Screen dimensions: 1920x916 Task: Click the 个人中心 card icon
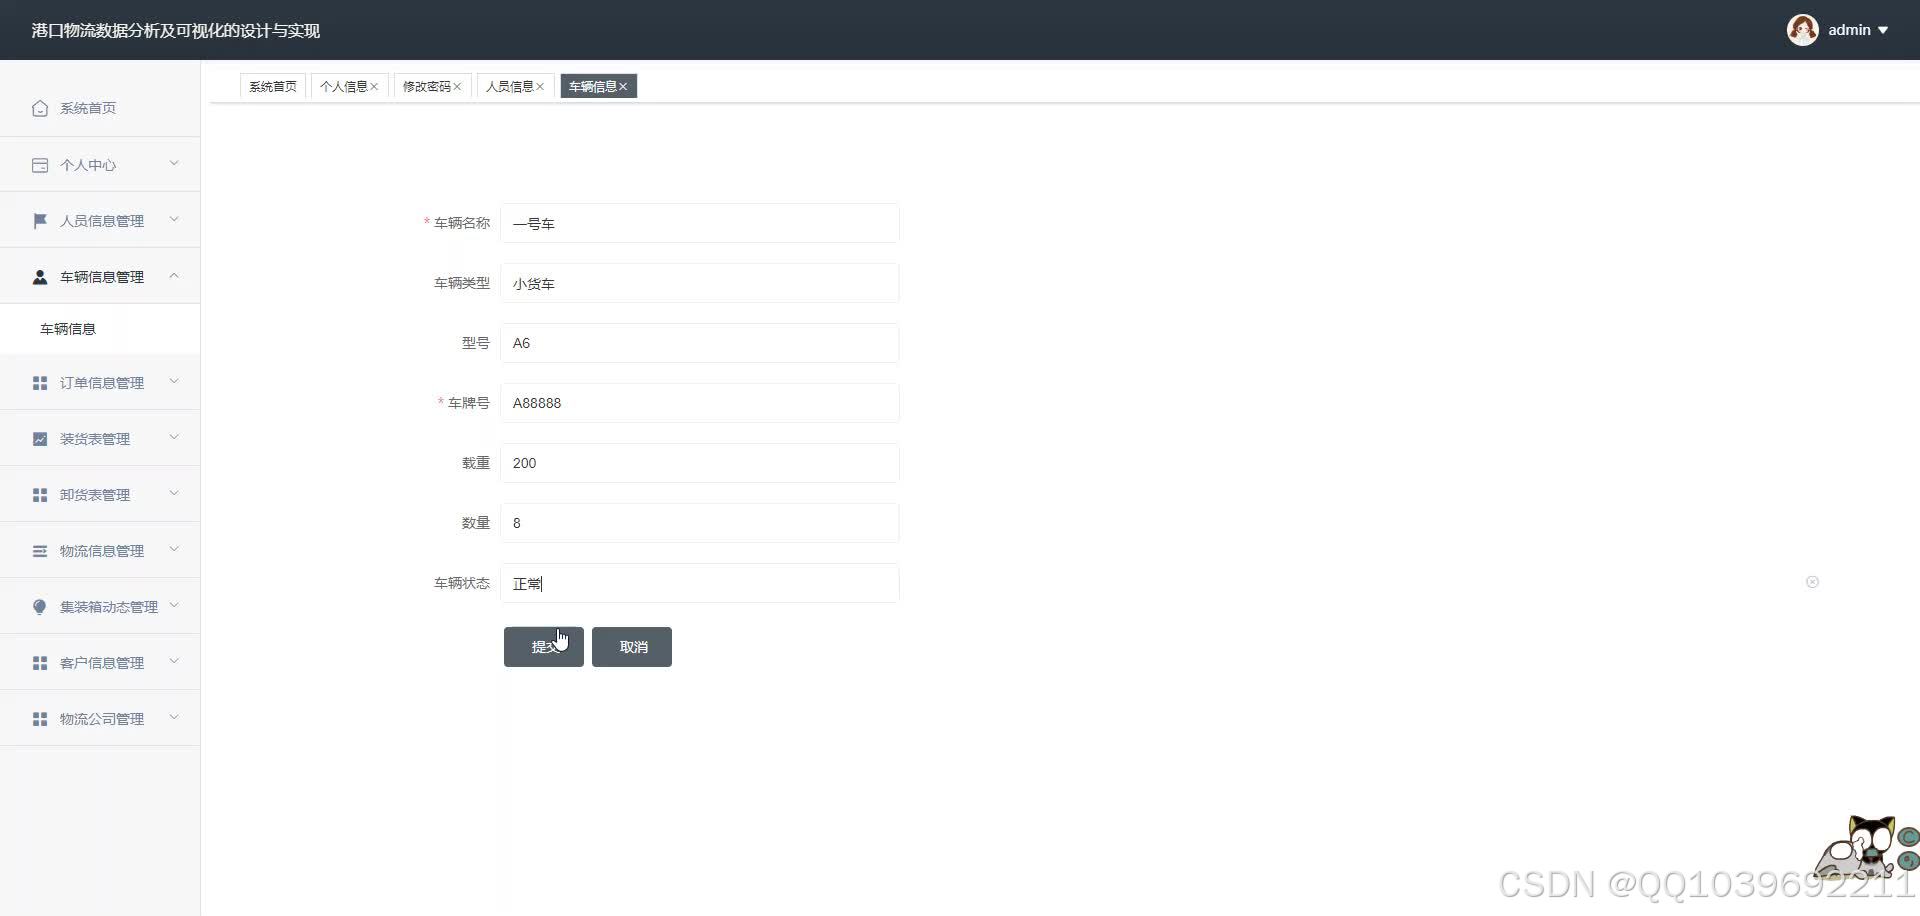coord(40,165)
